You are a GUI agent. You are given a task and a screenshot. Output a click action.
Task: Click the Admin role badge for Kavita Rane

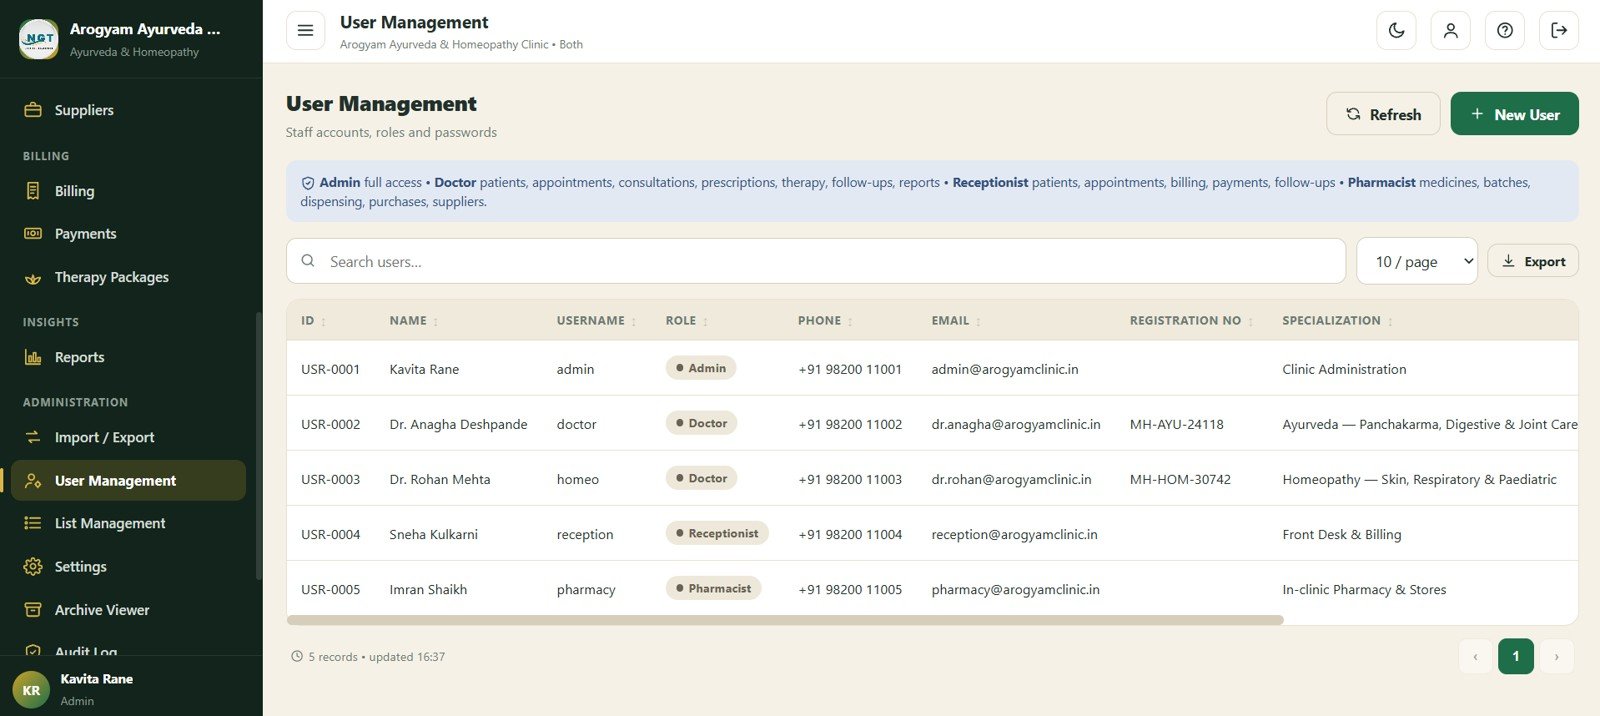click(x=701, y=368)
